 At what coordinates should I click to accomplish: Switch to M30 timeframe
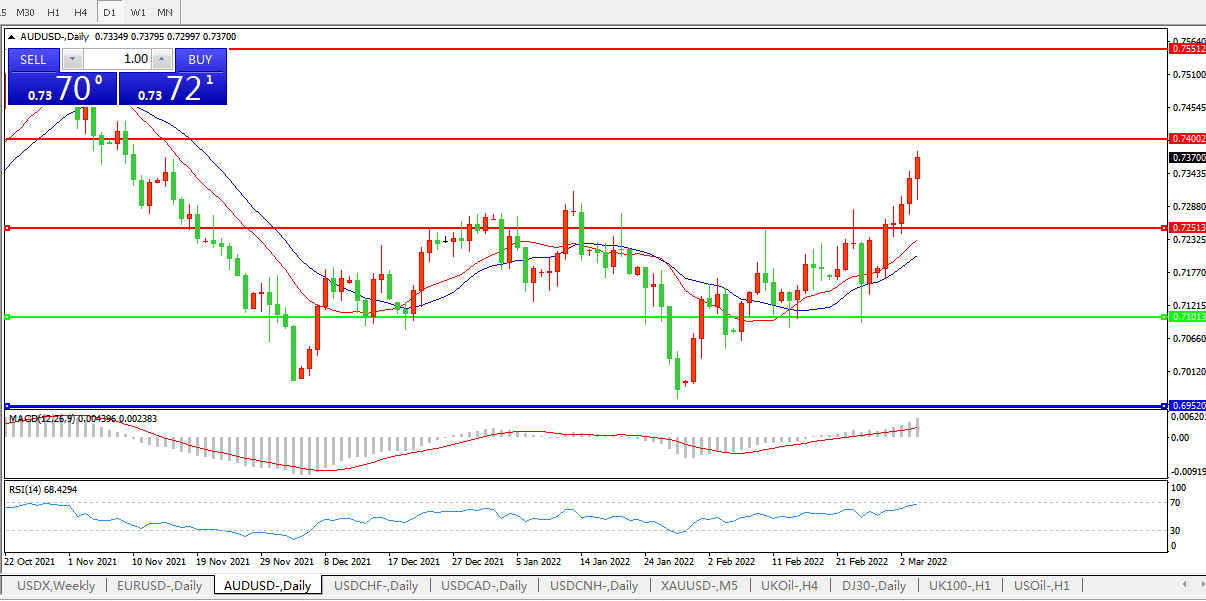click(x=26, y=12)
